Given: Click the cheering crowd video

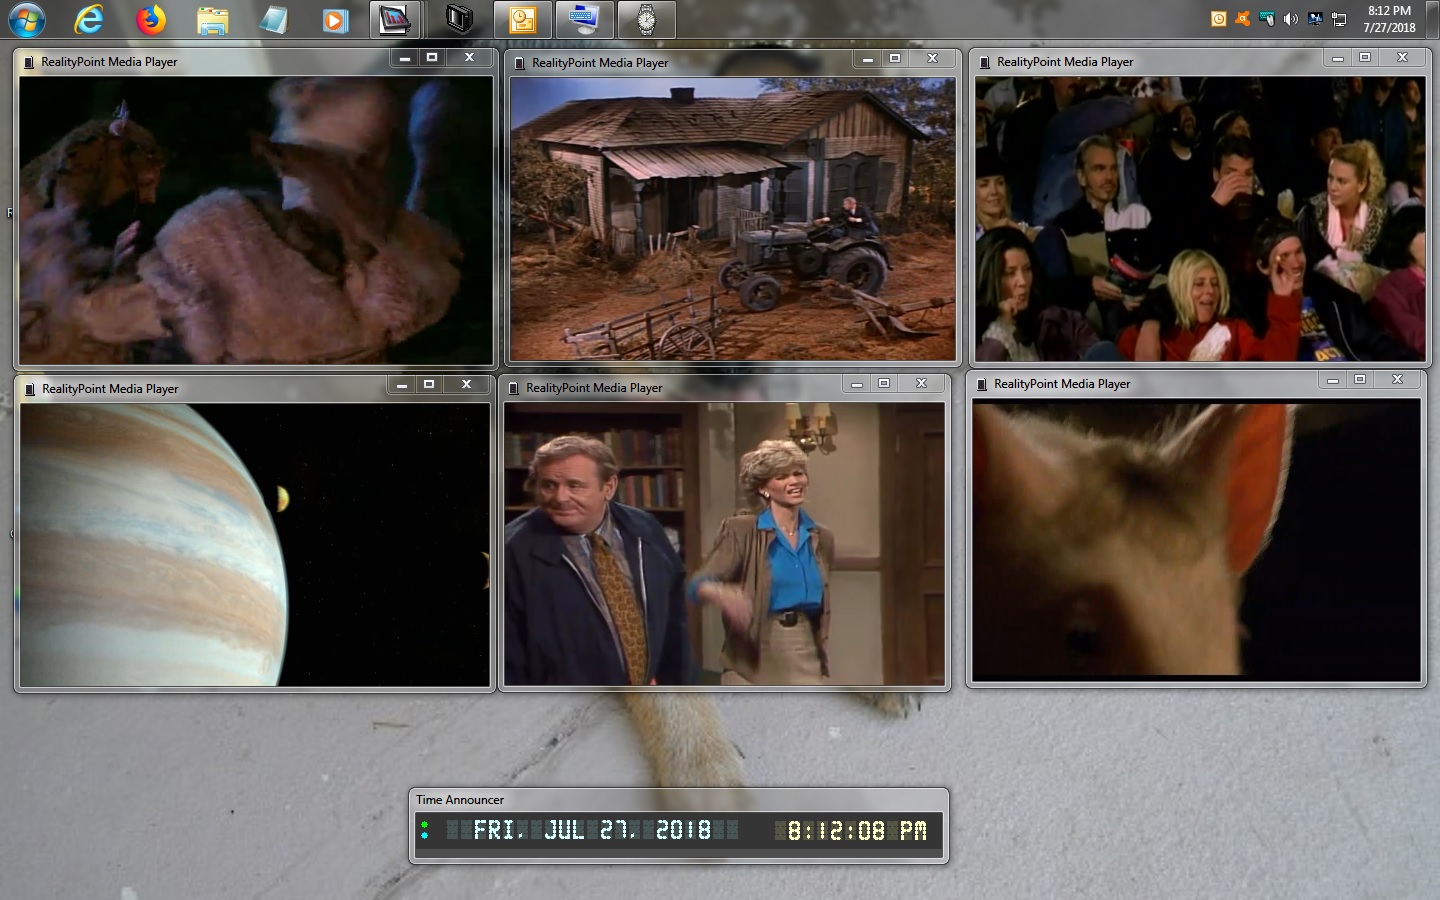Looking at the screenshot, I should pos(1200,219).
